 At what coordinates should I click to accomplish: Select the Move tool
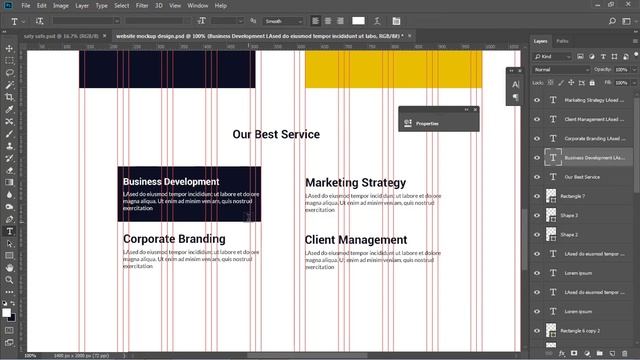pyautogui.click(x=9, y=49)
